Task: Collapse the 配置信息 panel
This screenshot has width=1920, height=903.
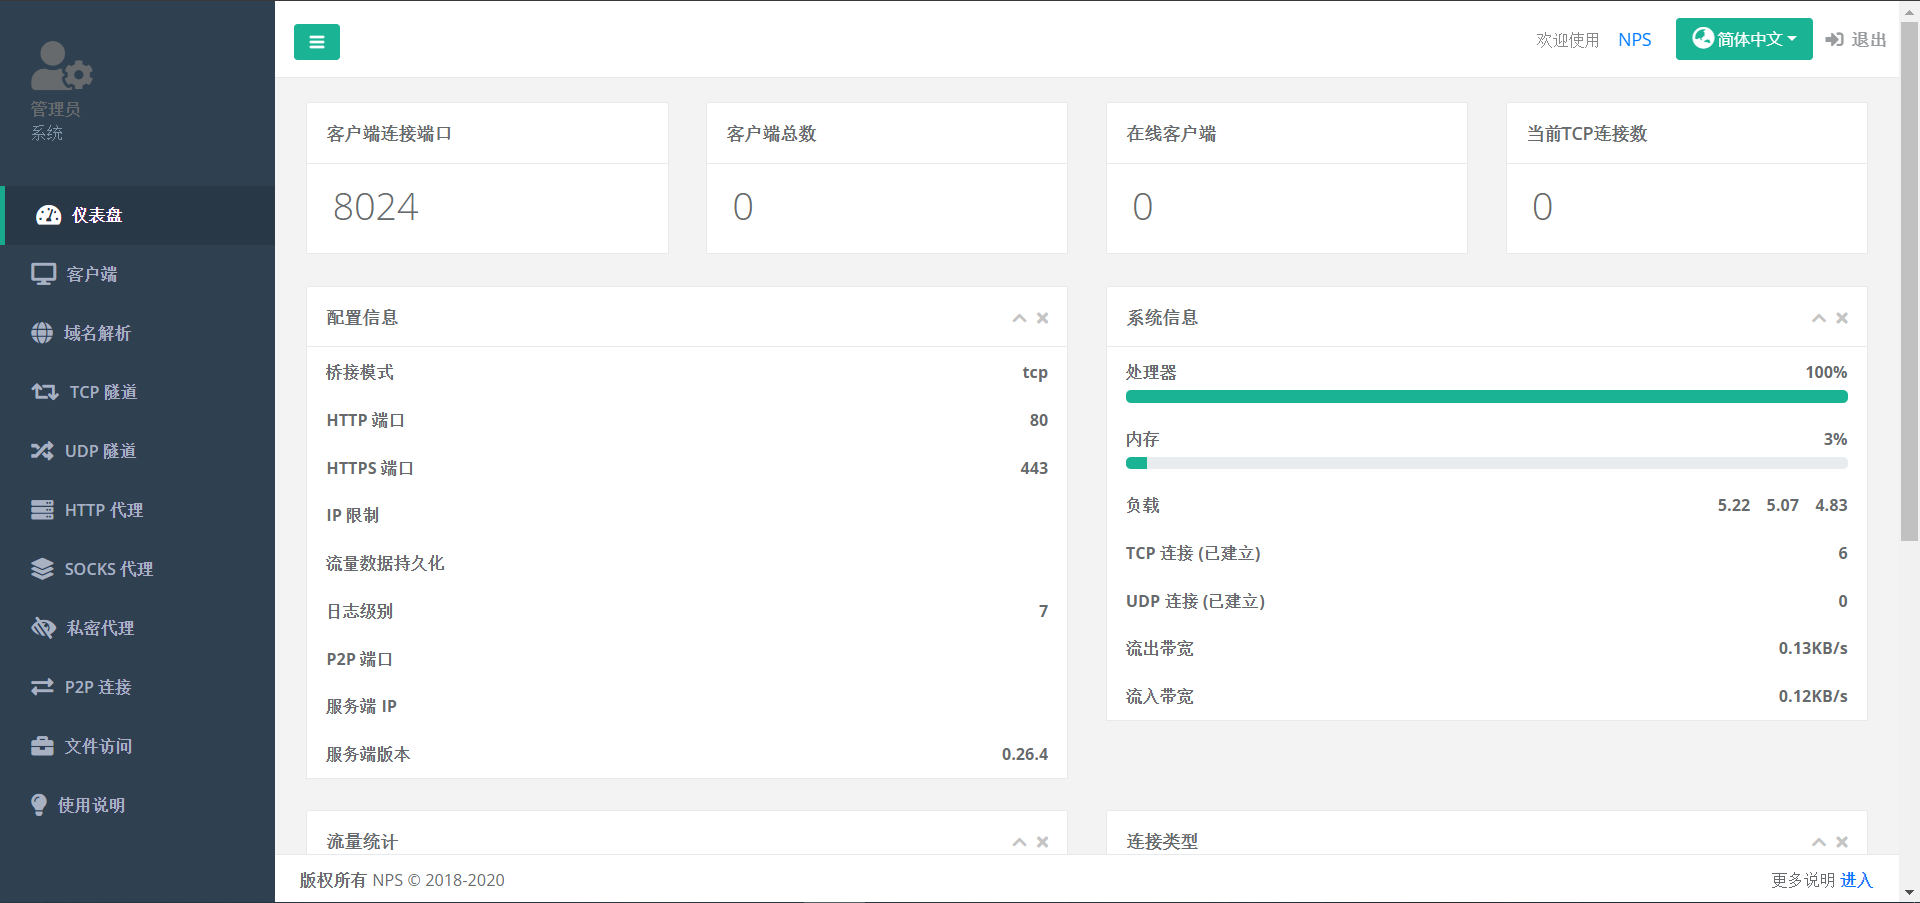Action: (x=1019, y=318)
